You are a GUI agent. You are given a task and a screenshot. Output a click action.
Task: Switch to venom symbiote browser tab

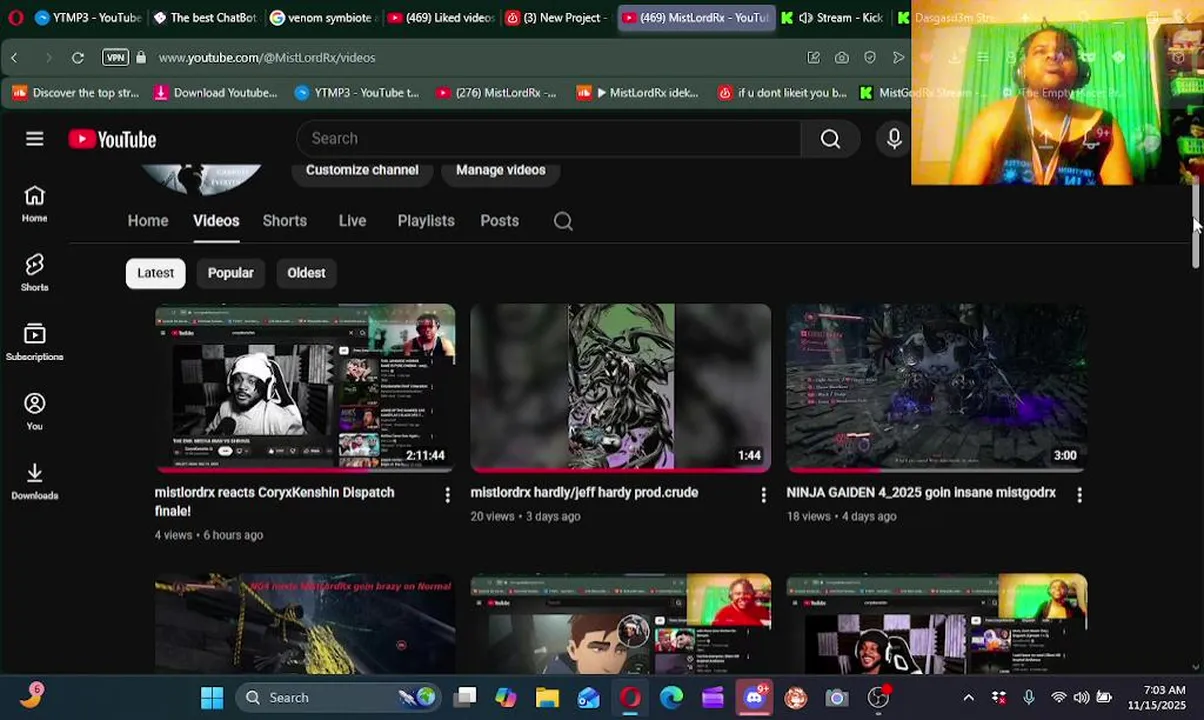tap(322, 17)
